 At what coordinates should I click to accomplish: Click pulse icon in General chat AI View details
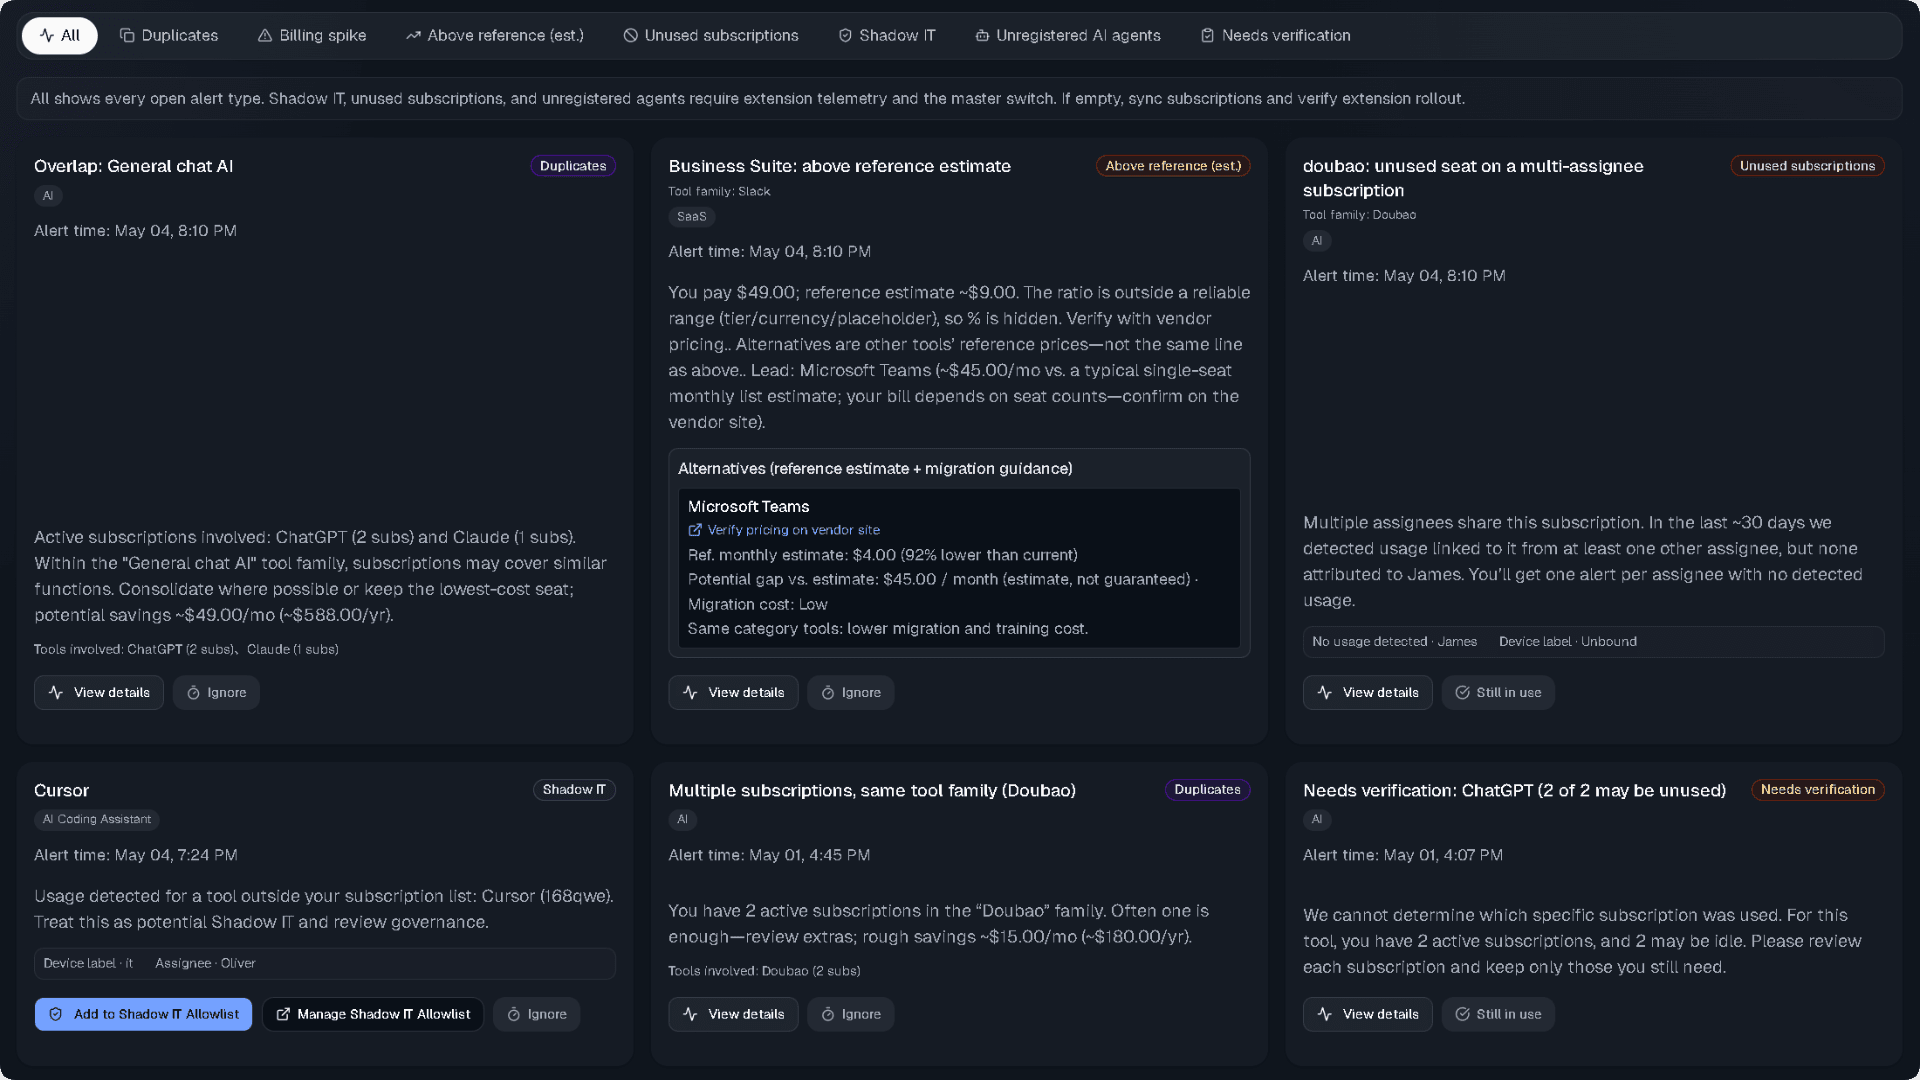(56, 693)
